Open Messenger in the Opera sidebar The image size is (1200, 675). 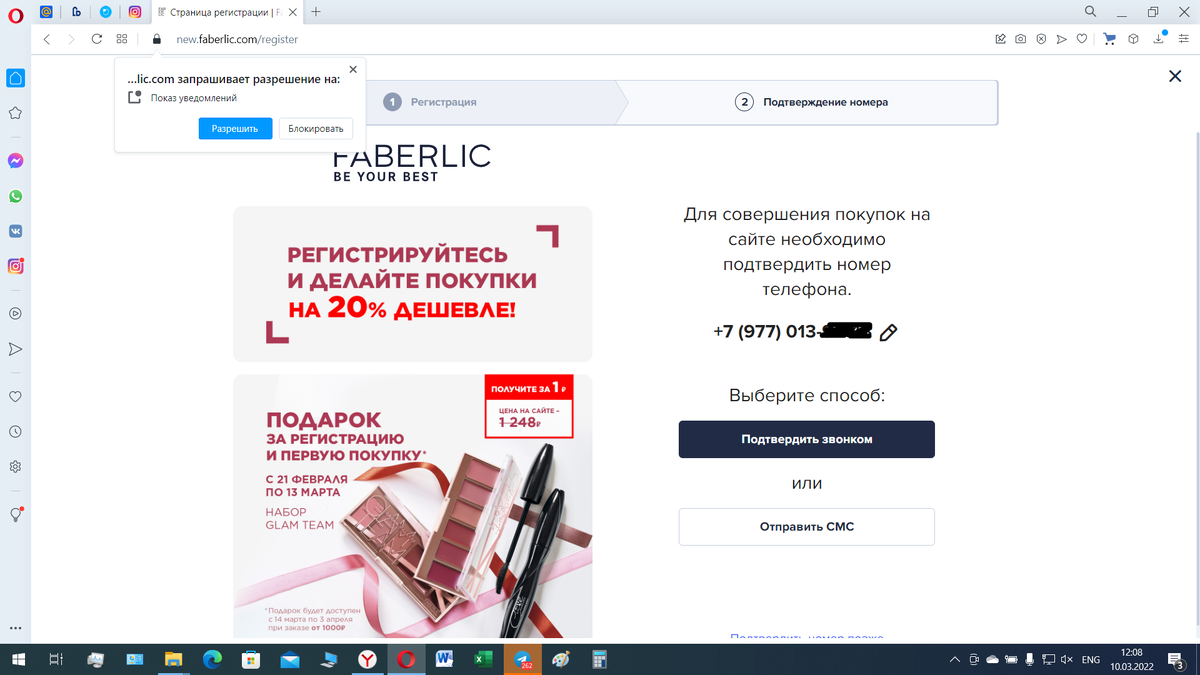(x=16, y=160)
